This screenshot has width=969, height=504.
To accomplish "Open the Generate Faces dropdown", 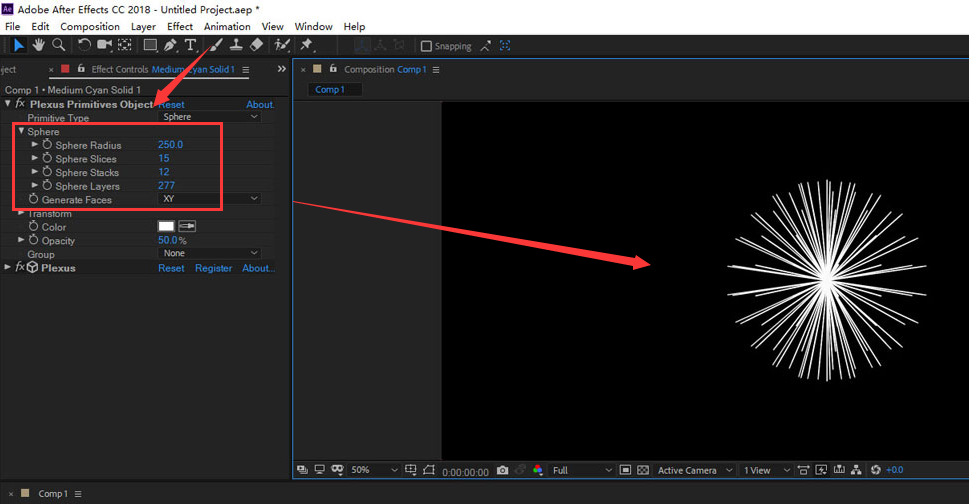I will coord(210,199).
